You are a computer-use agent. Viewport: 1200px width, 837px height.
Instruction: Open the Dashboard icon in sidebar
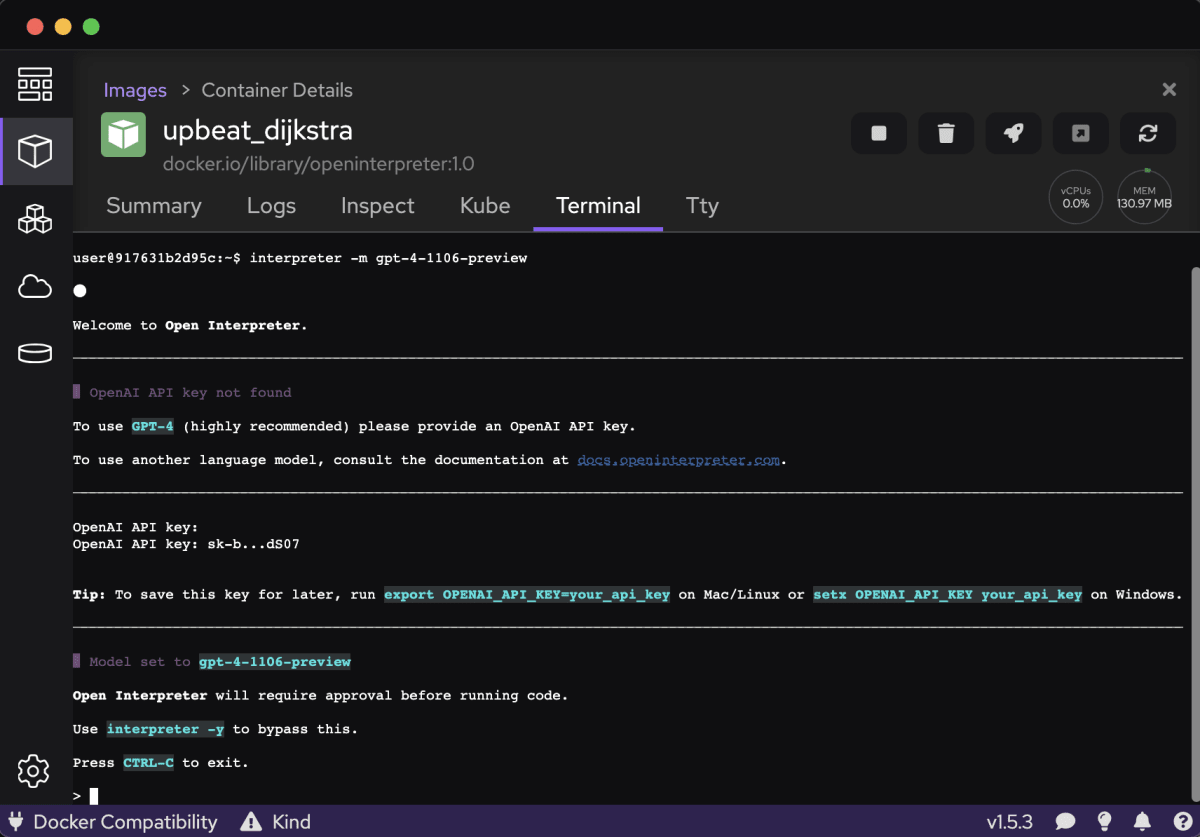click(35, 85)
